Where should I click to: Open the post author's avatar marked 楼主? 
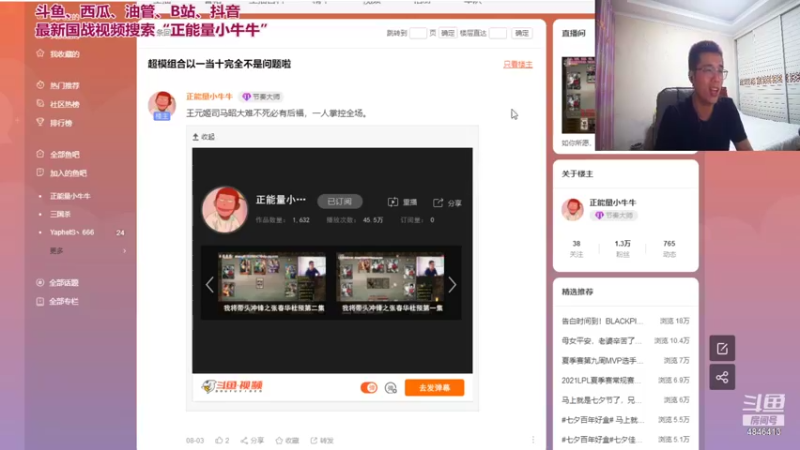point(162,106)
